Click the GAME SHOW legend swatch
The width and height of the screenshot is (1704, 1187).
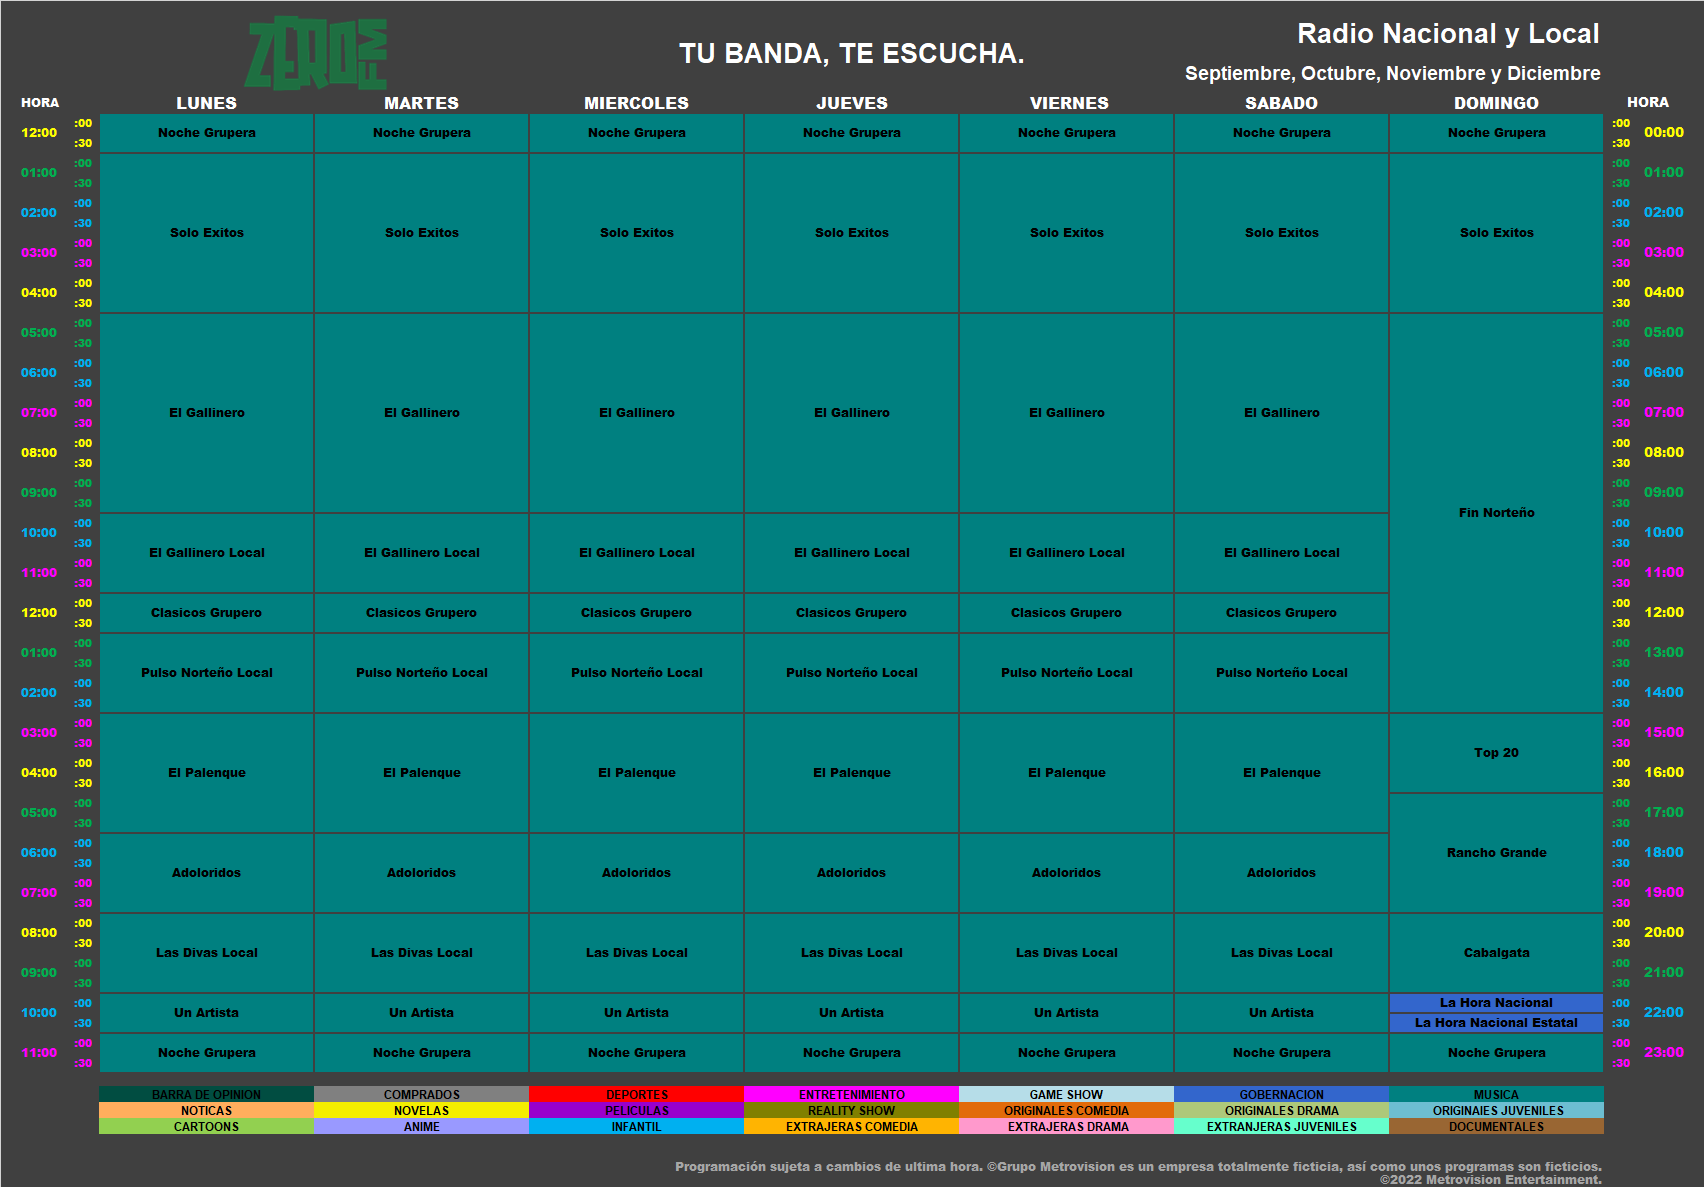pos(1067,1094)
